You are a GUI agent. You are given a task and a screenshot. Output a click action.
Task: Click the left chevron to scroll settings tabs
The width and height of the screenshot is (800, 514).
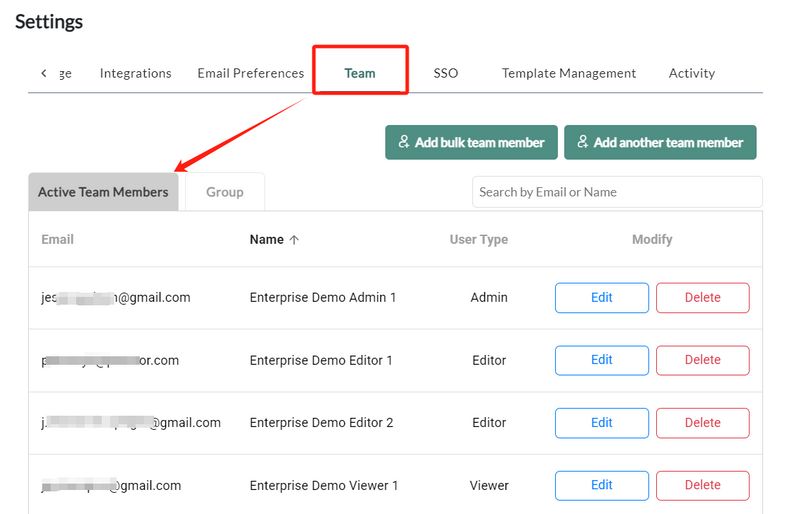44,73
